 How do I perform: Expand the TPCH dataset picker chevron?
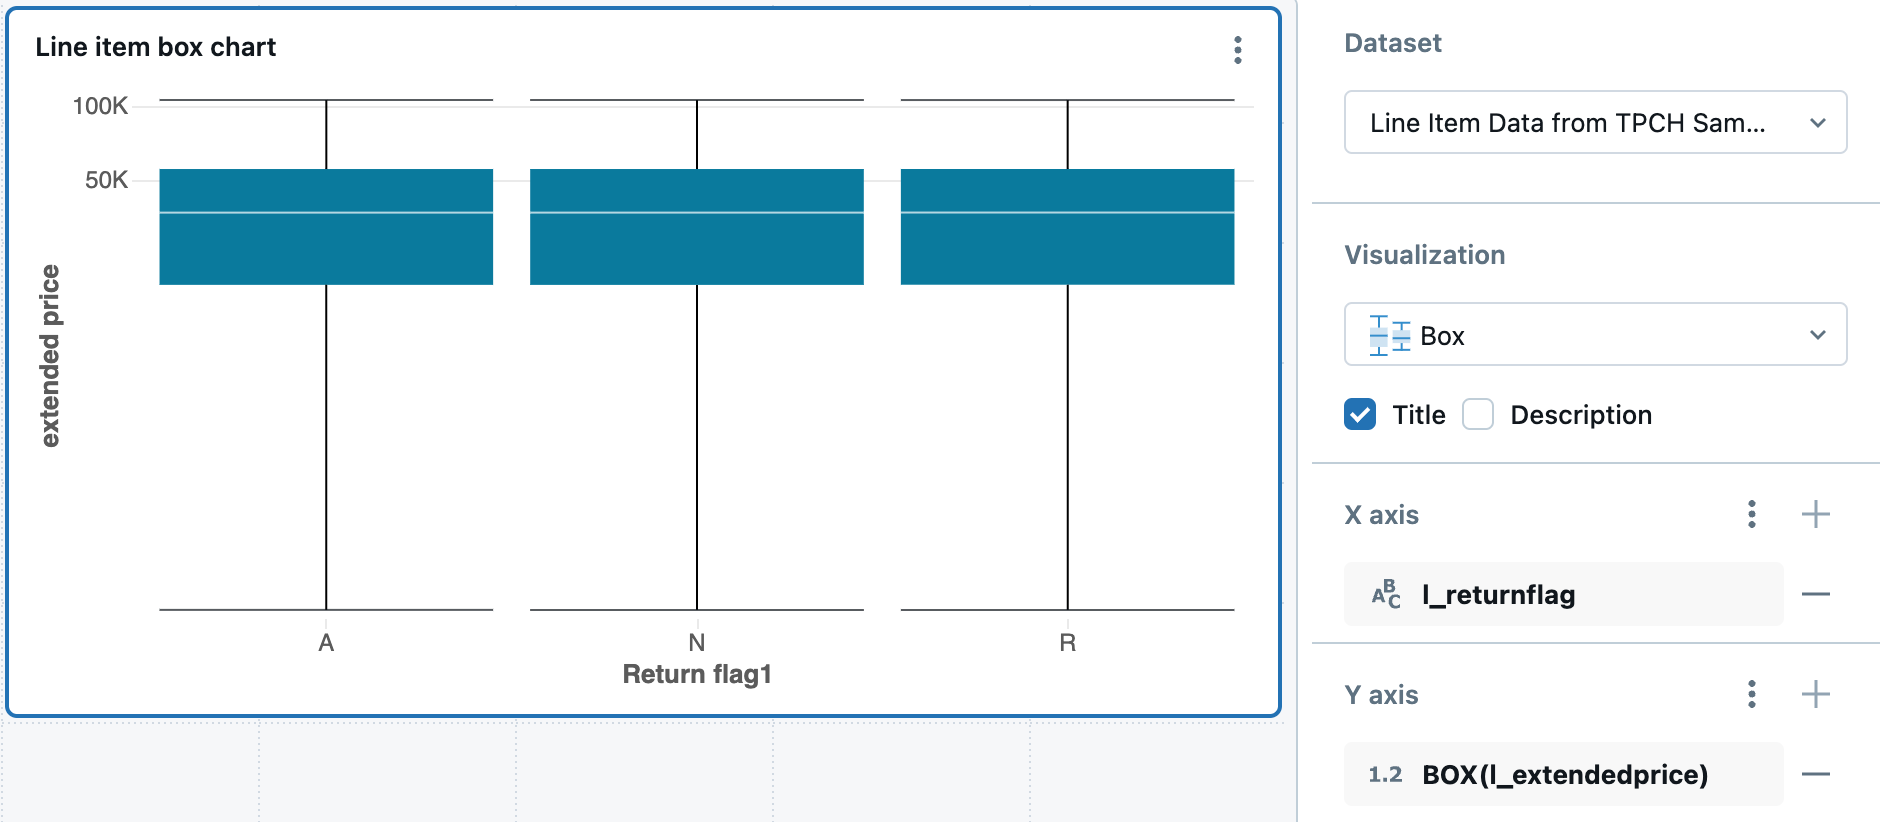[x=1817, y=122]
